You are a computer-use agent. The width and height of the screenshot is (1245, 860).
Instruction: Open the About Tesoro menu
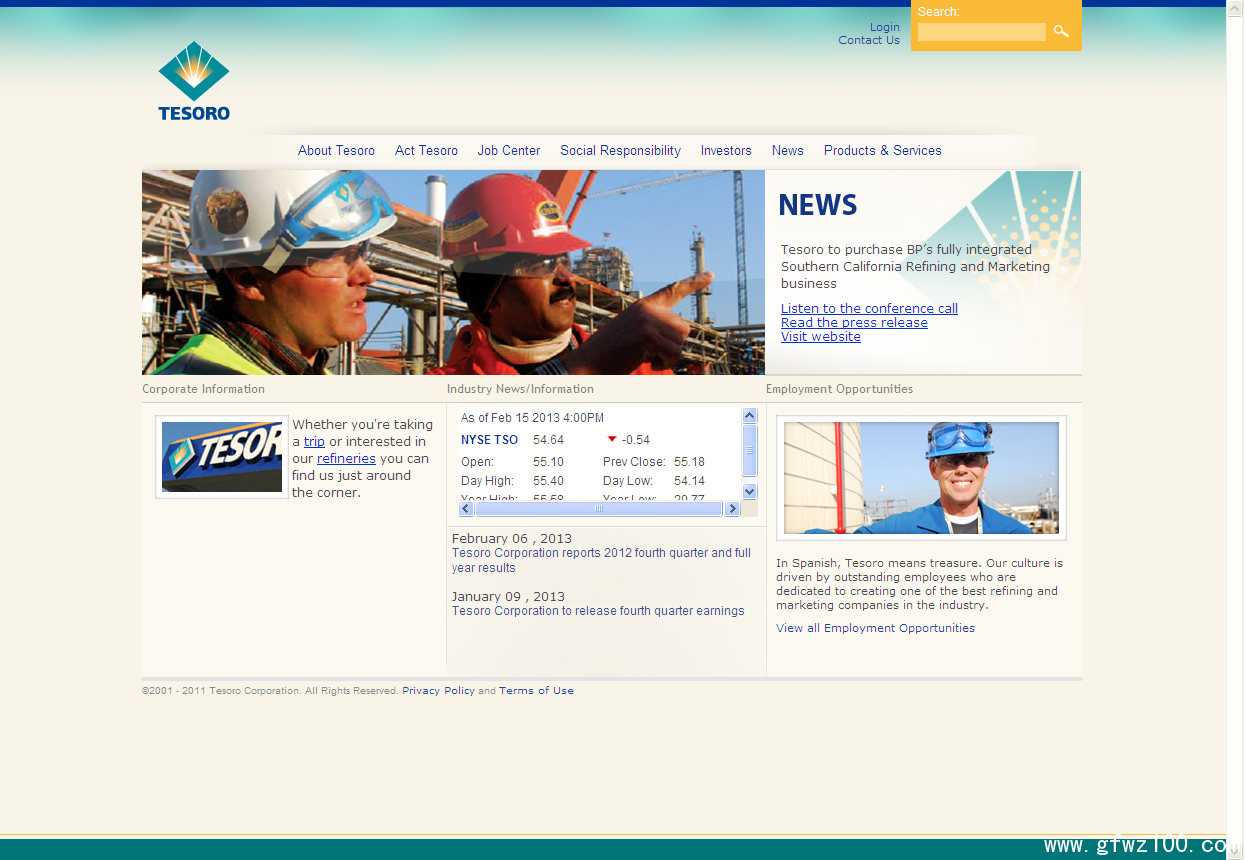click(336, 151)
